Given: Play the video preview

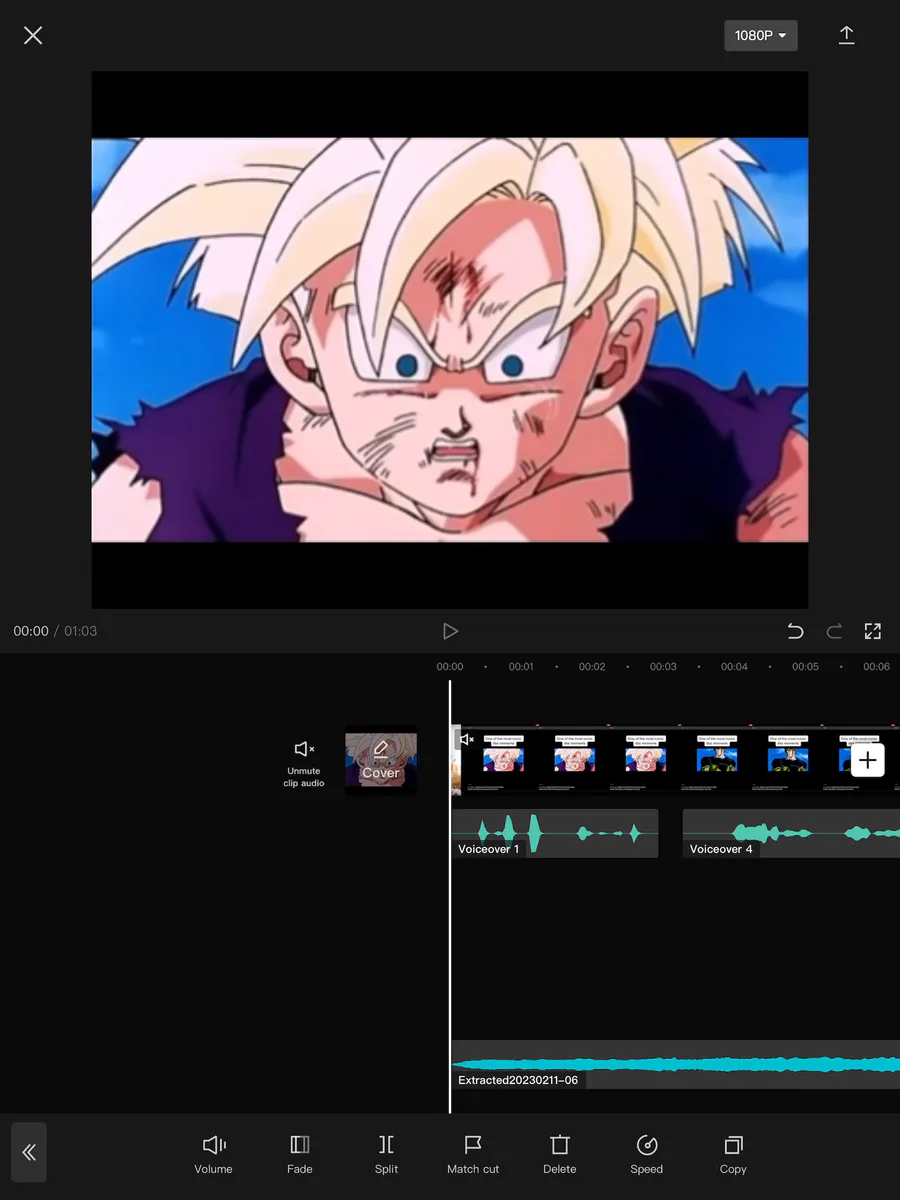Looking at the screenshot, I should click(450, 631).
